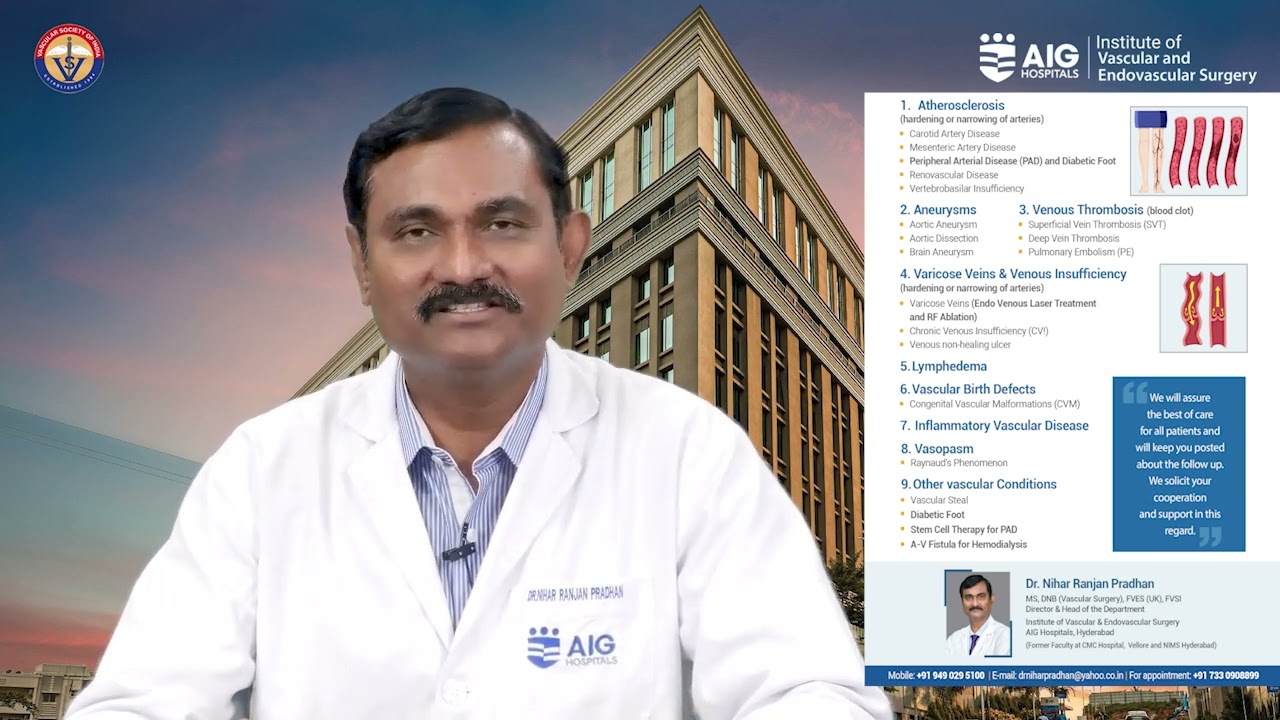Click the blue quote box with opening quote mark
The height and width of the screenshot is (720, 1280).
point(1179,464)
